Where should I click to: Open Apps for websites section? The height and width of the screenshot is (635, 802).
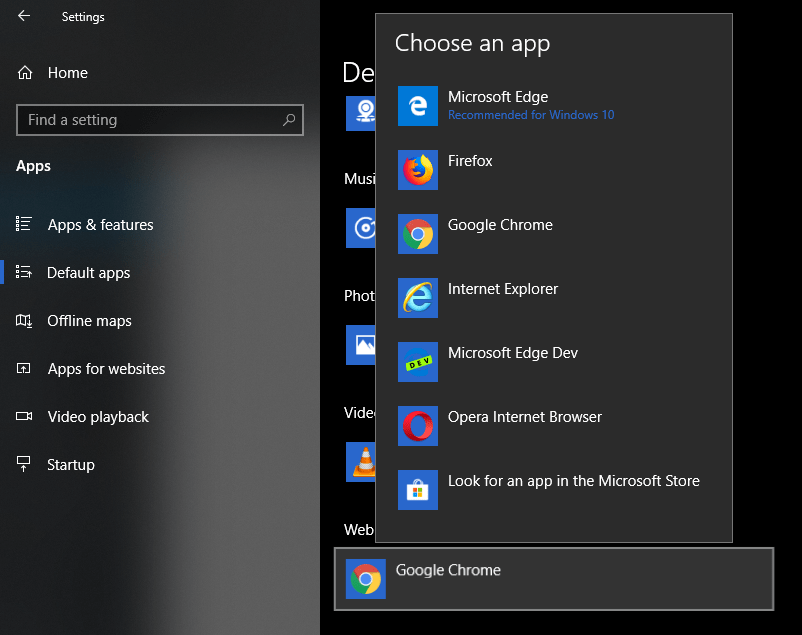coord(106,369)
